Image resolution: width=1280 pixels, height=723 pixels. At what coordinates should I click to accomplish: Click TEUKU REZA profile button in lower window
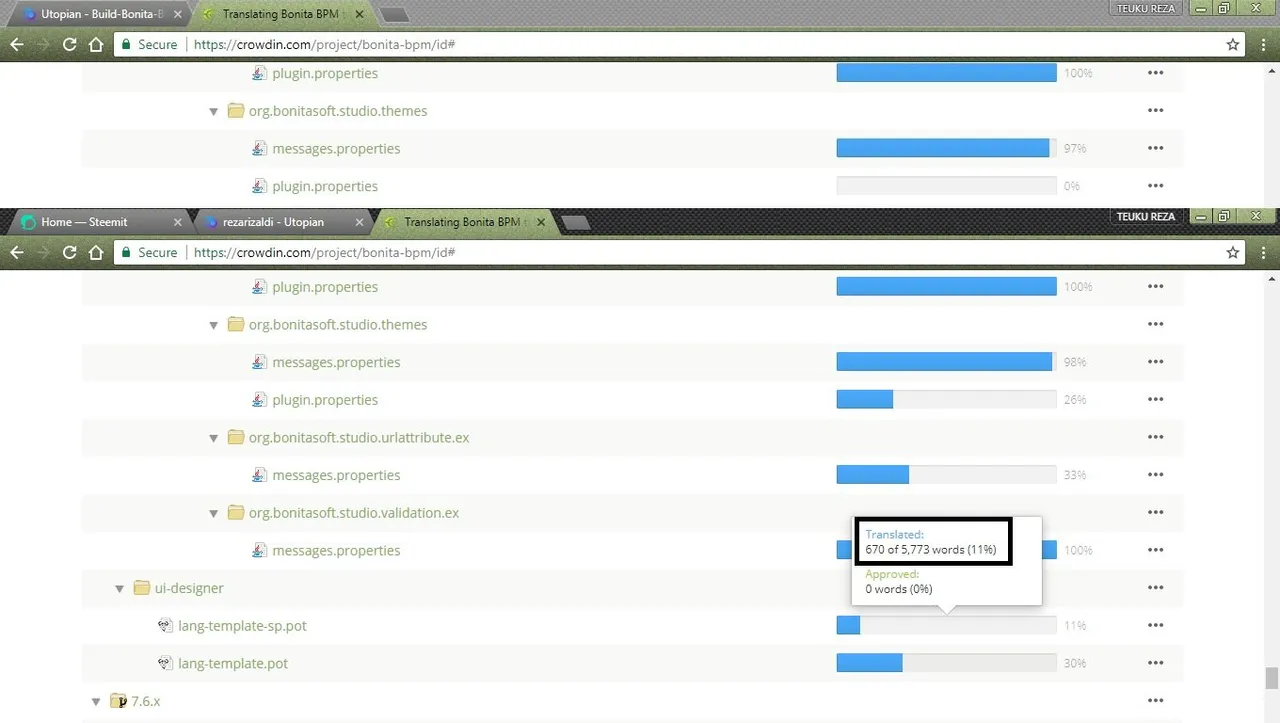[x=1146, y=217]
